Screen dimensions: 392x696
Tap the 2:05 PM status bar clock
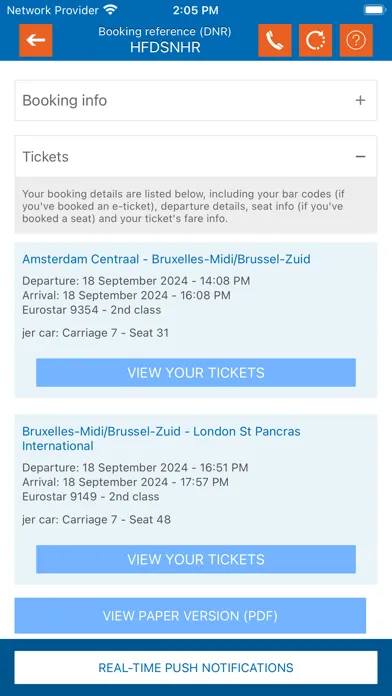(x=195, y=10)
